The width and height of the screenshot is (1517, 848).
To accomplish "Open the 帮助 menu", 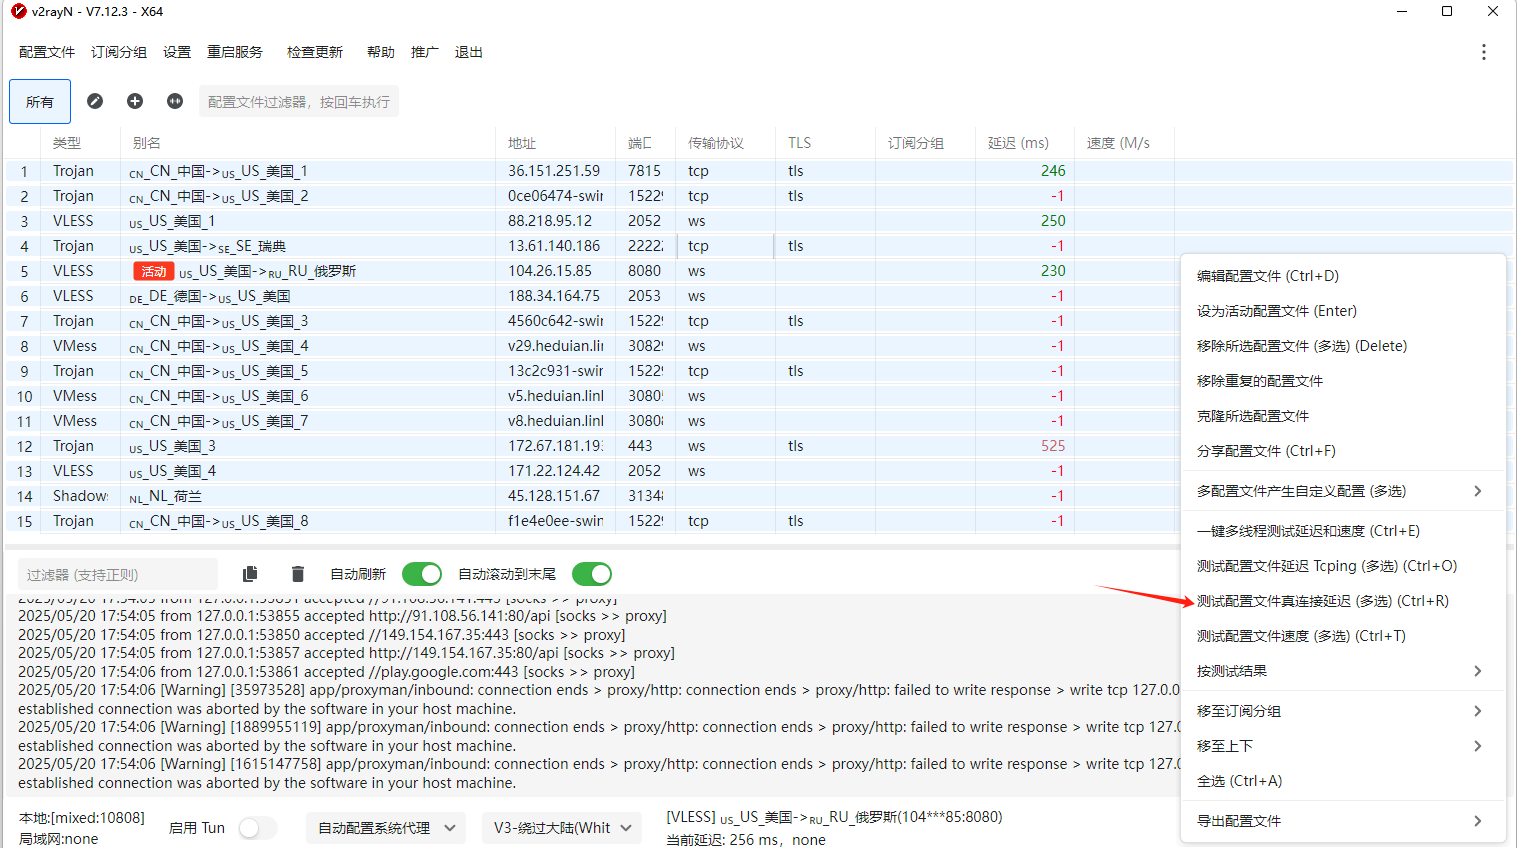I will click(381, 52).
